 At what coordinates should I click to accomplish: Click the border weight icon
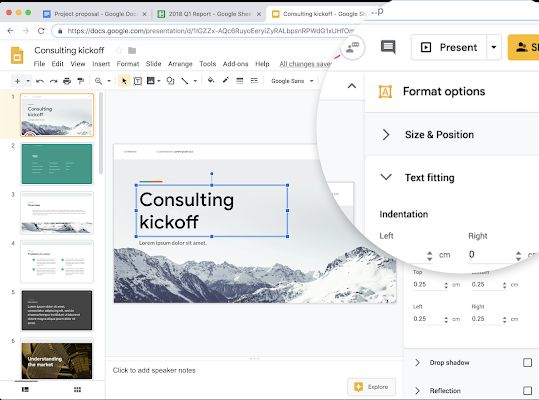tap(240, 81)
